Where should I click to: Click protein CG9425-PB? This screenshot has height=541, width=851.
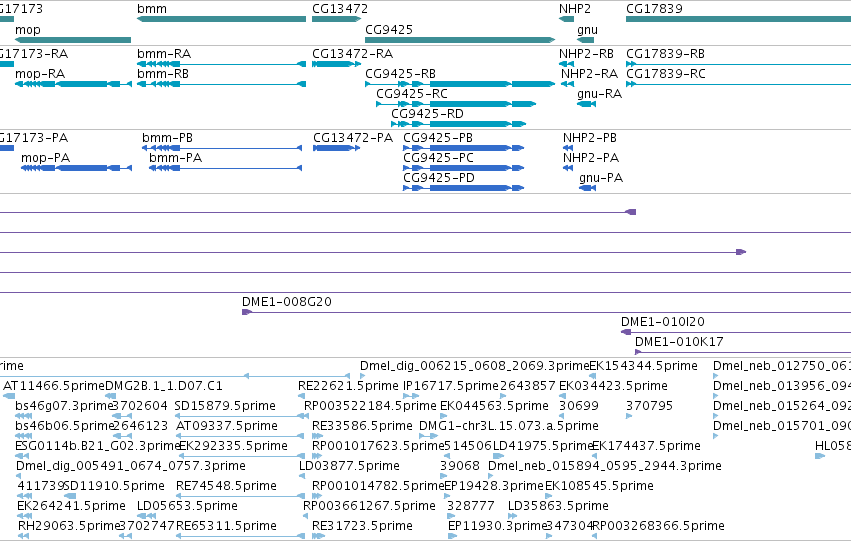[463, 148]
